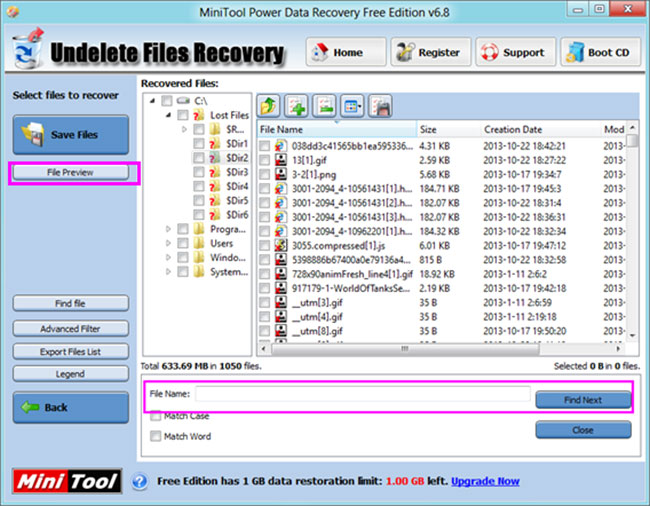650x506 pixels.
Task: Expand the Progra... folder node
Action: point(168,229)
